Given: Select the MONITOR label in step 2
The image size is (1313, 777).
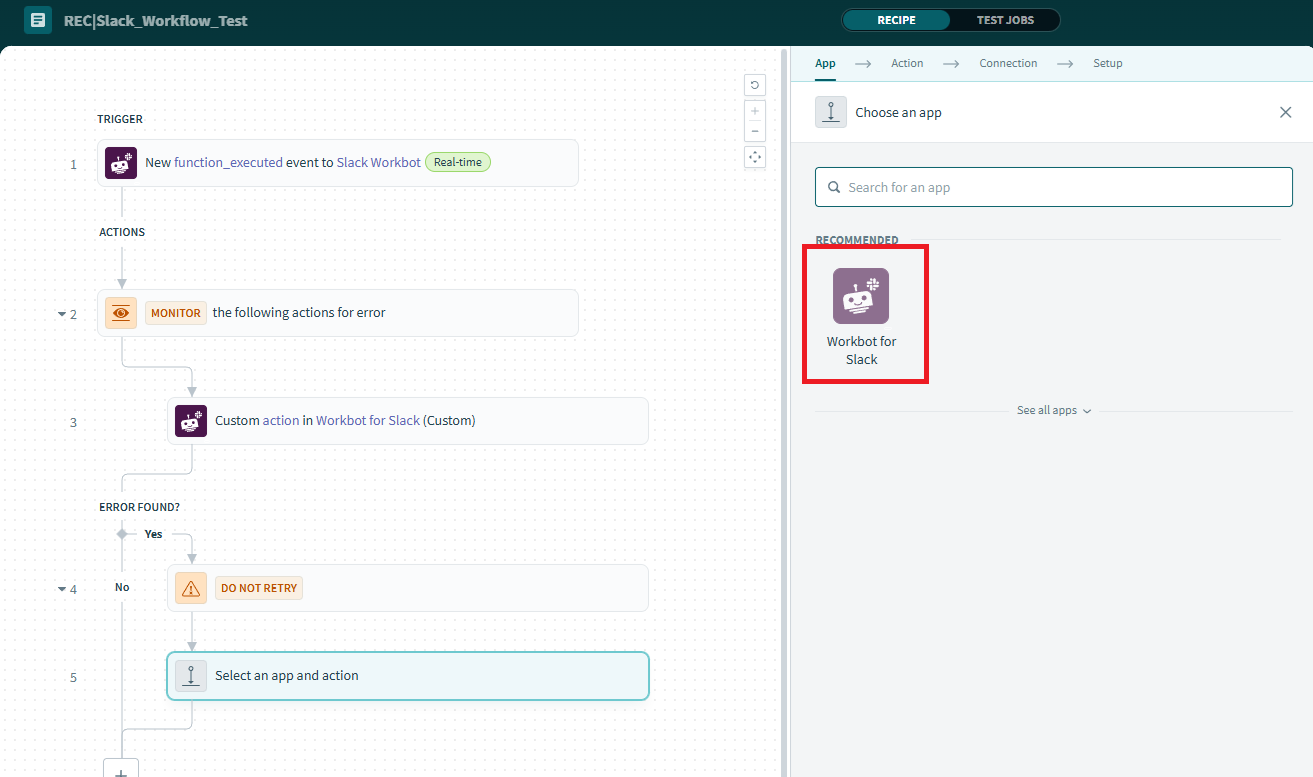Looking at the screenshot, I should [x=176, y=313].
